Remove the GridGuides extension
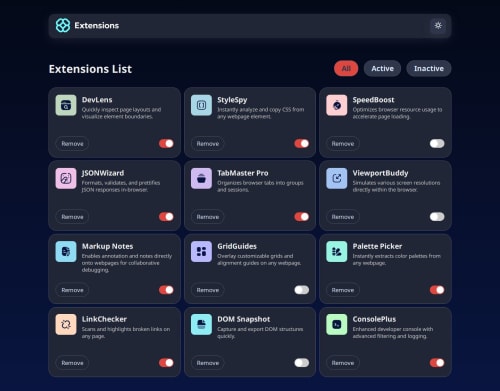This screenshot has width=500, height=391. (208, 290)
